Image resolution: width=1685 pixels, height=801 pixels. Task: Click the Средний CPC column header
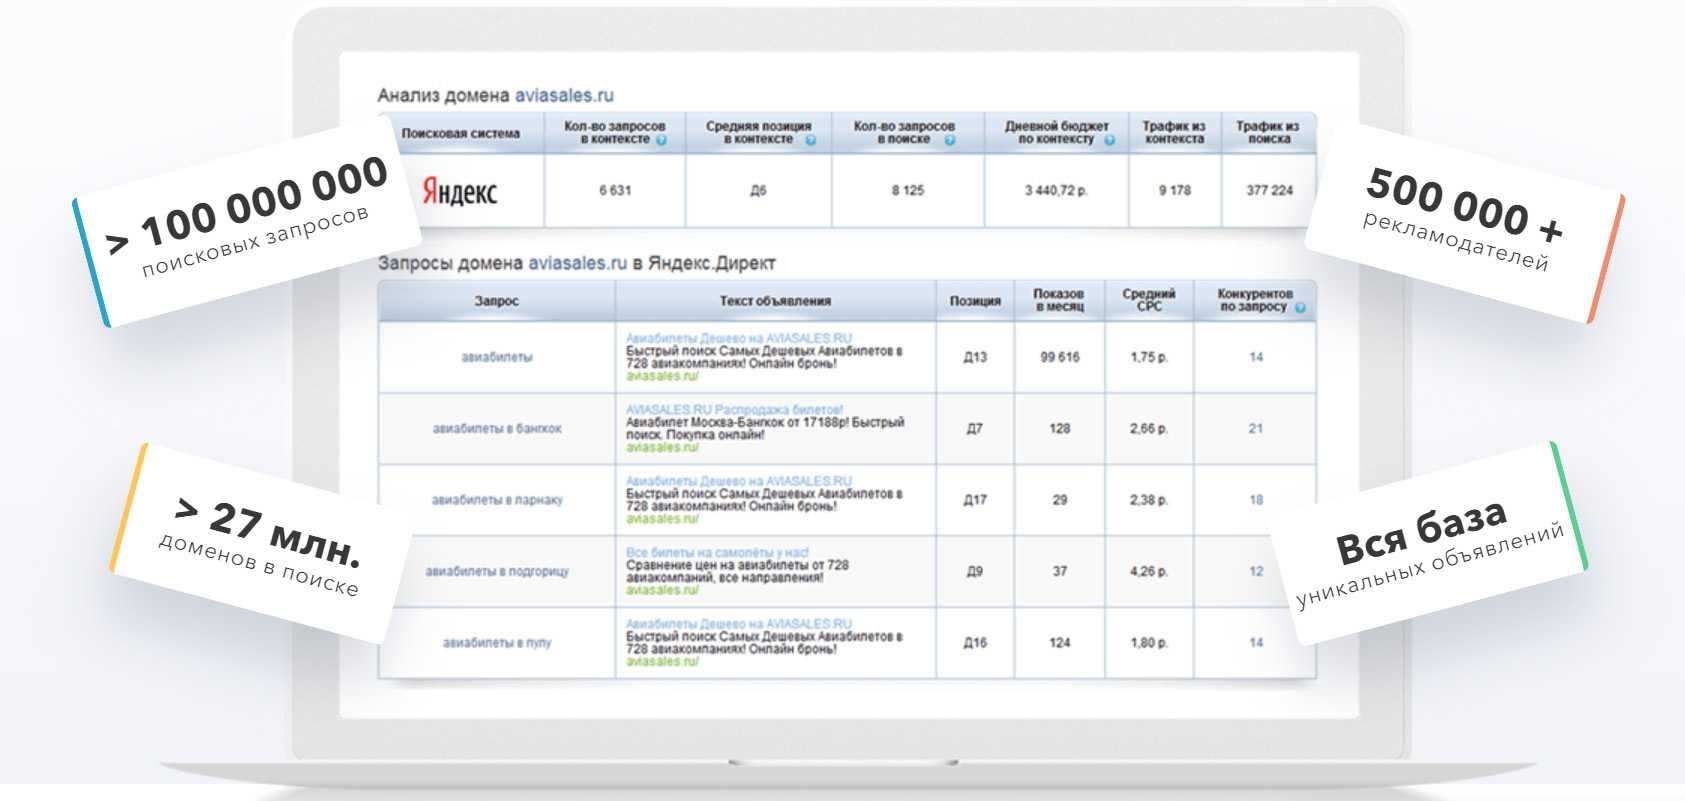pos(1149,300)
